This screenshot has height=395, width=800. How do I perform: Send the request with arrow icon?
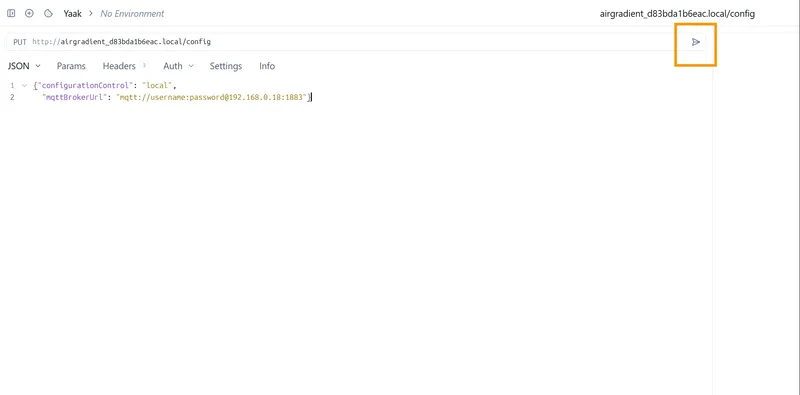pos(695,42)
